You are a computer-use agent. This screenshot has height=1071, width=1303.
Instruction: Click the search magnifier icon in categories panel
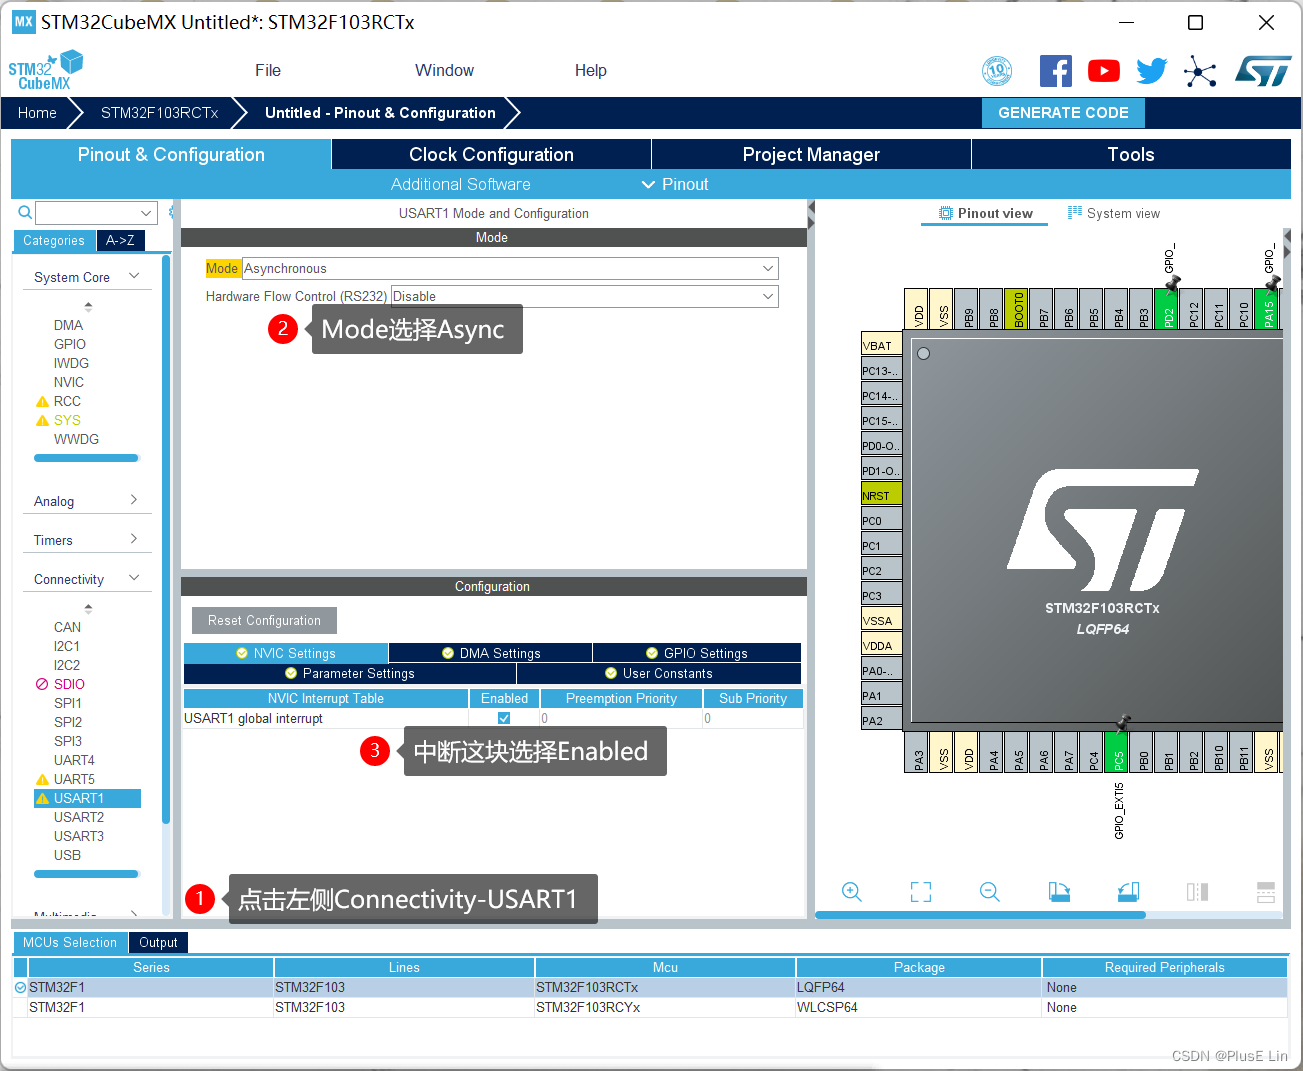point(25,213)
